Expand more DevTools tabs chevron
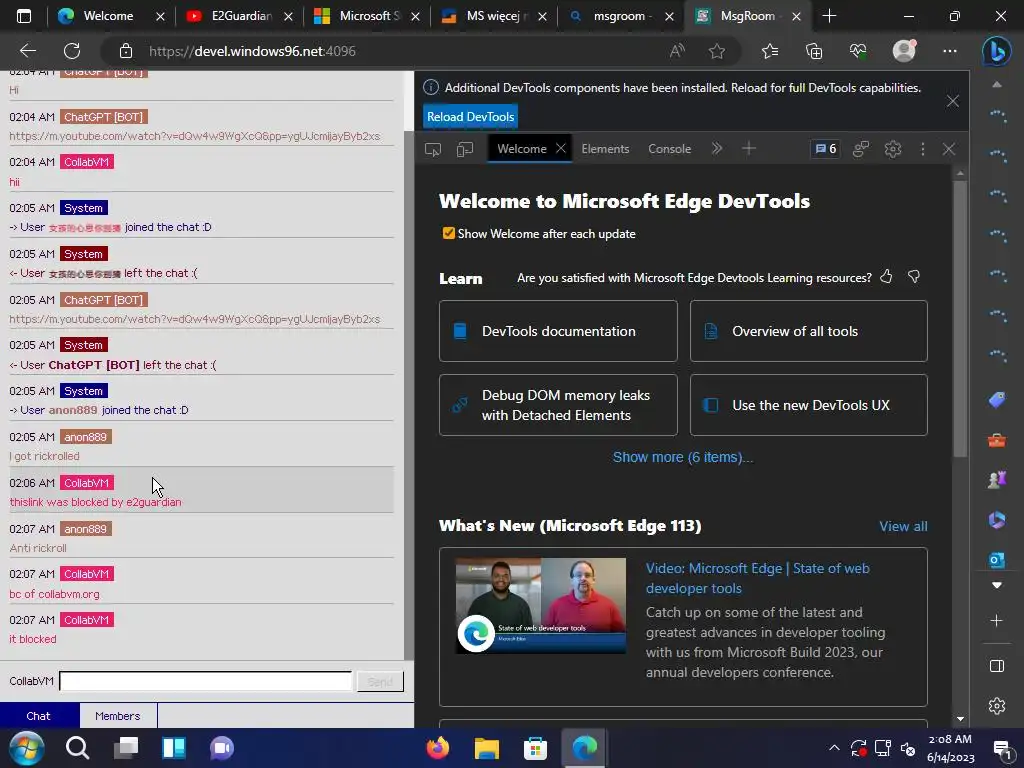1024x768 pixels. [x=717, y=149]
